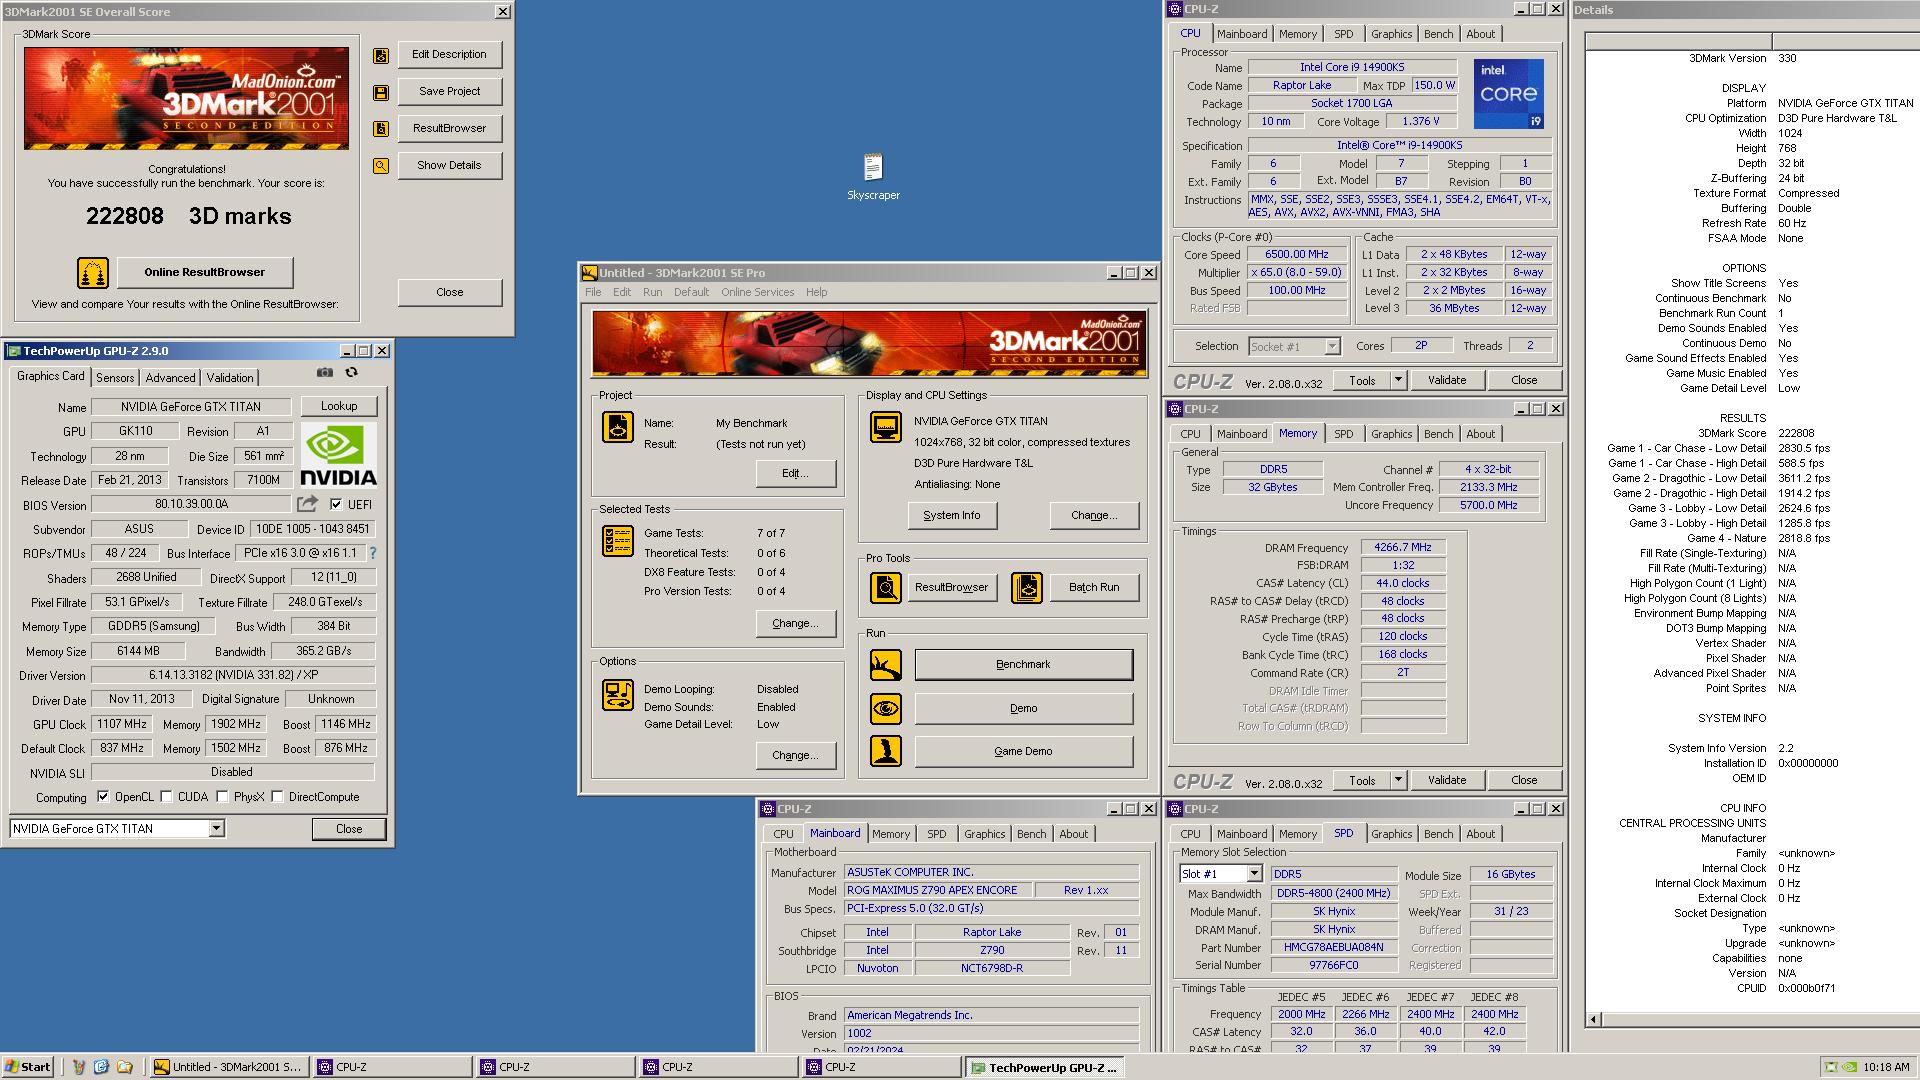Click the Online ResultBrowser trophy icon

(x=93, y=272)
